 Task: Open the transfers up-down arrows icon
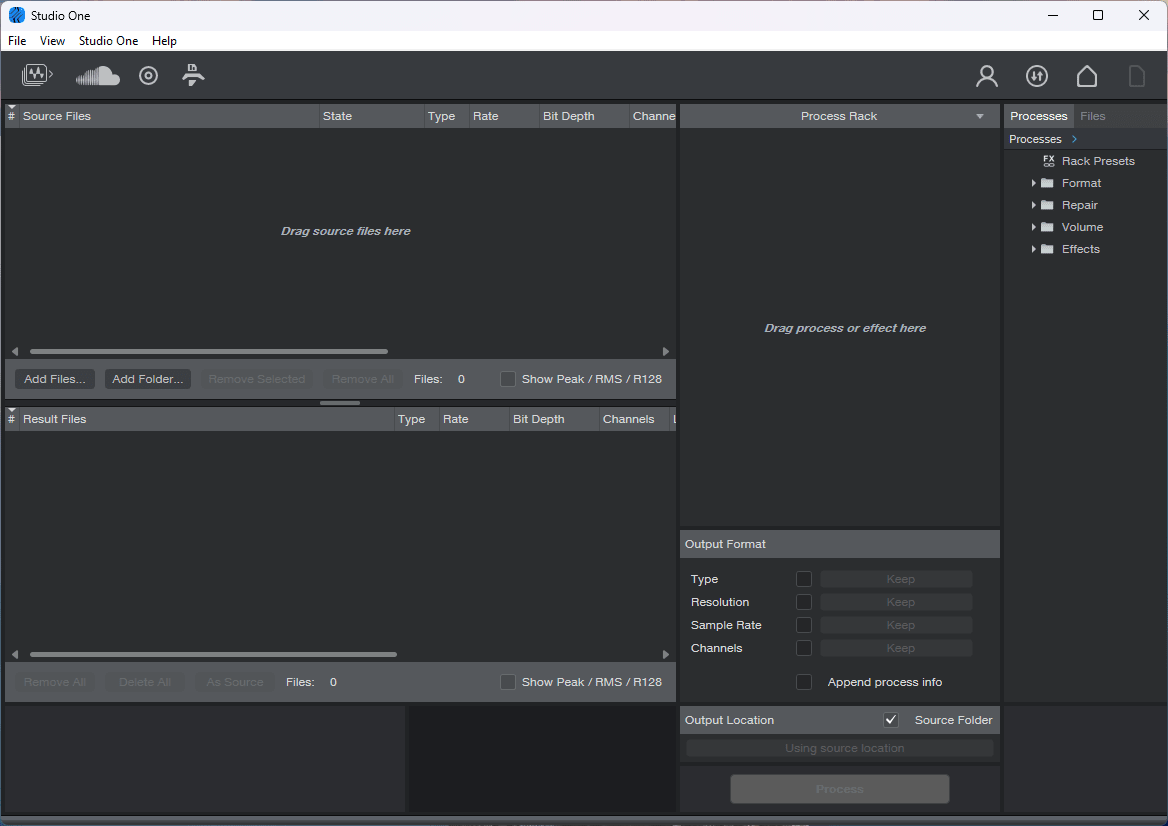1037,76
